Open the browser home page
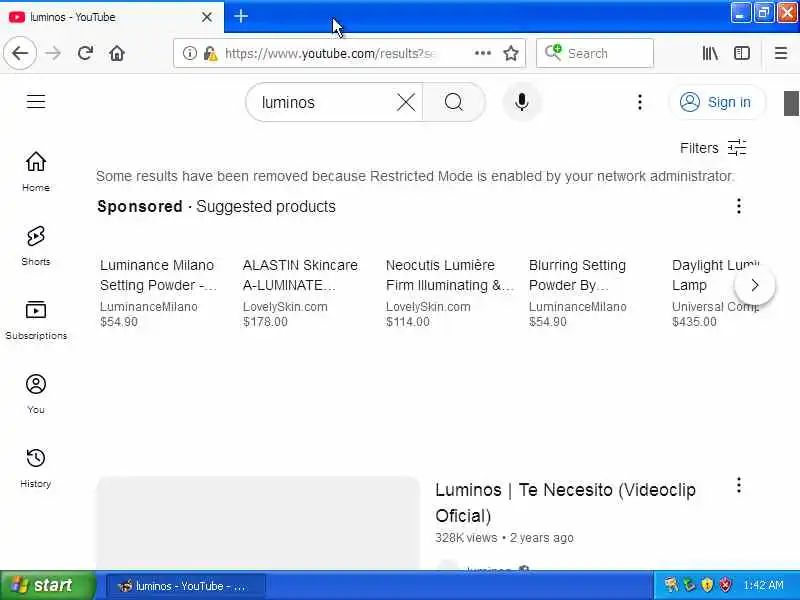800x600 pixels. (117, 53)
